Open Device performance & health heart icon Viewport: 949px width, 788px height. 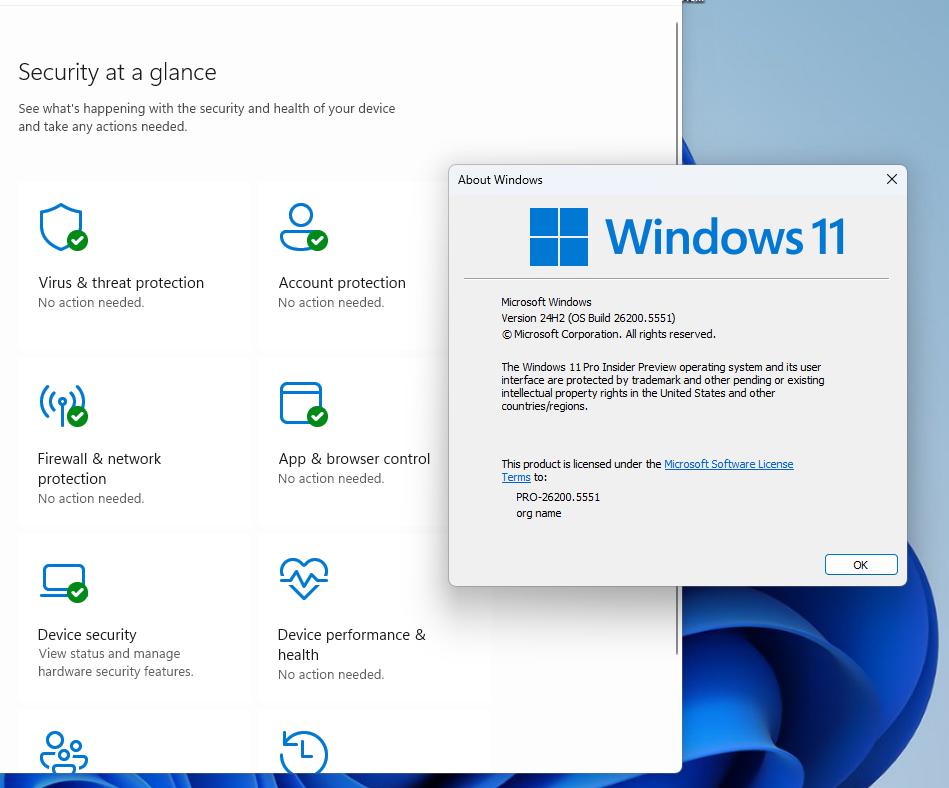304,578
